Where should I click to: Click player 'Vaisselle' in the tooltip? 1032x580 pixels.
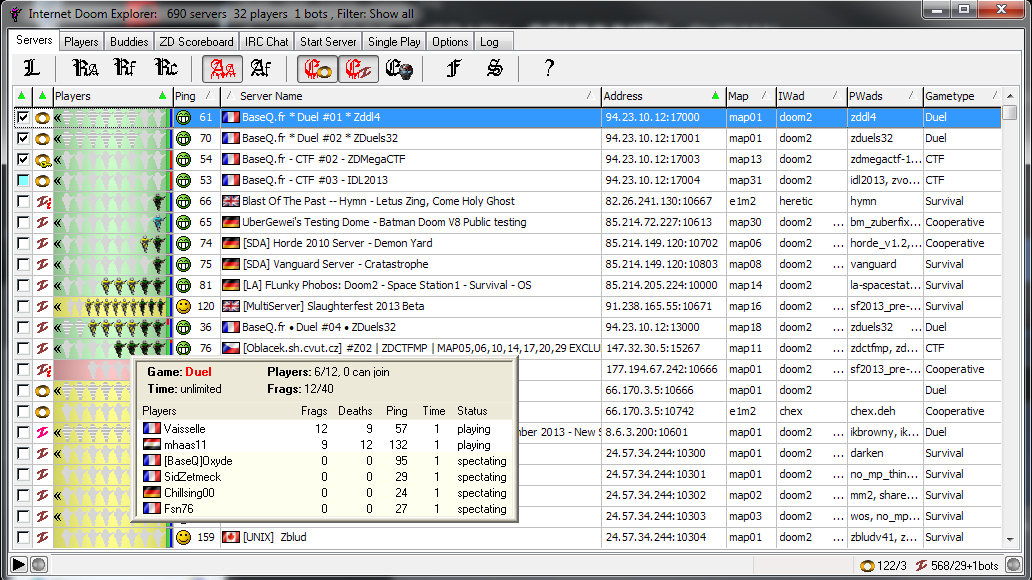pos(184,429)
